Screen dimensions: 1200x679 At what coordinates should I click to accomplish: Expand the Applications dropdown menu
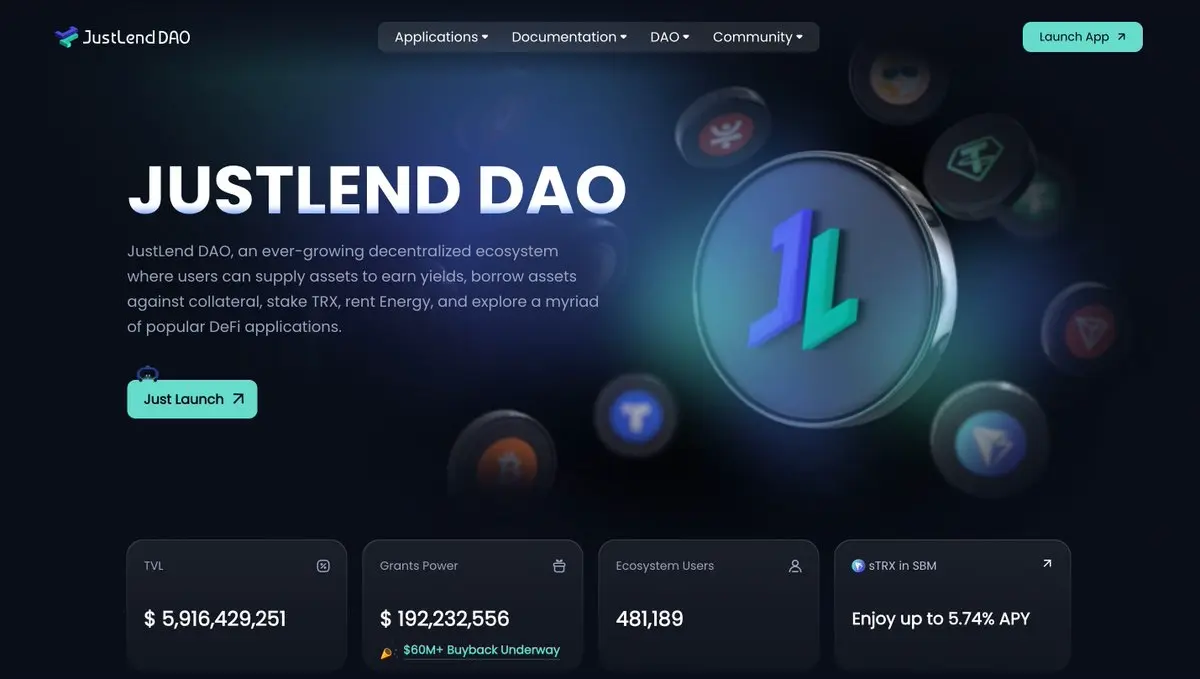click(x=441, y=37)
